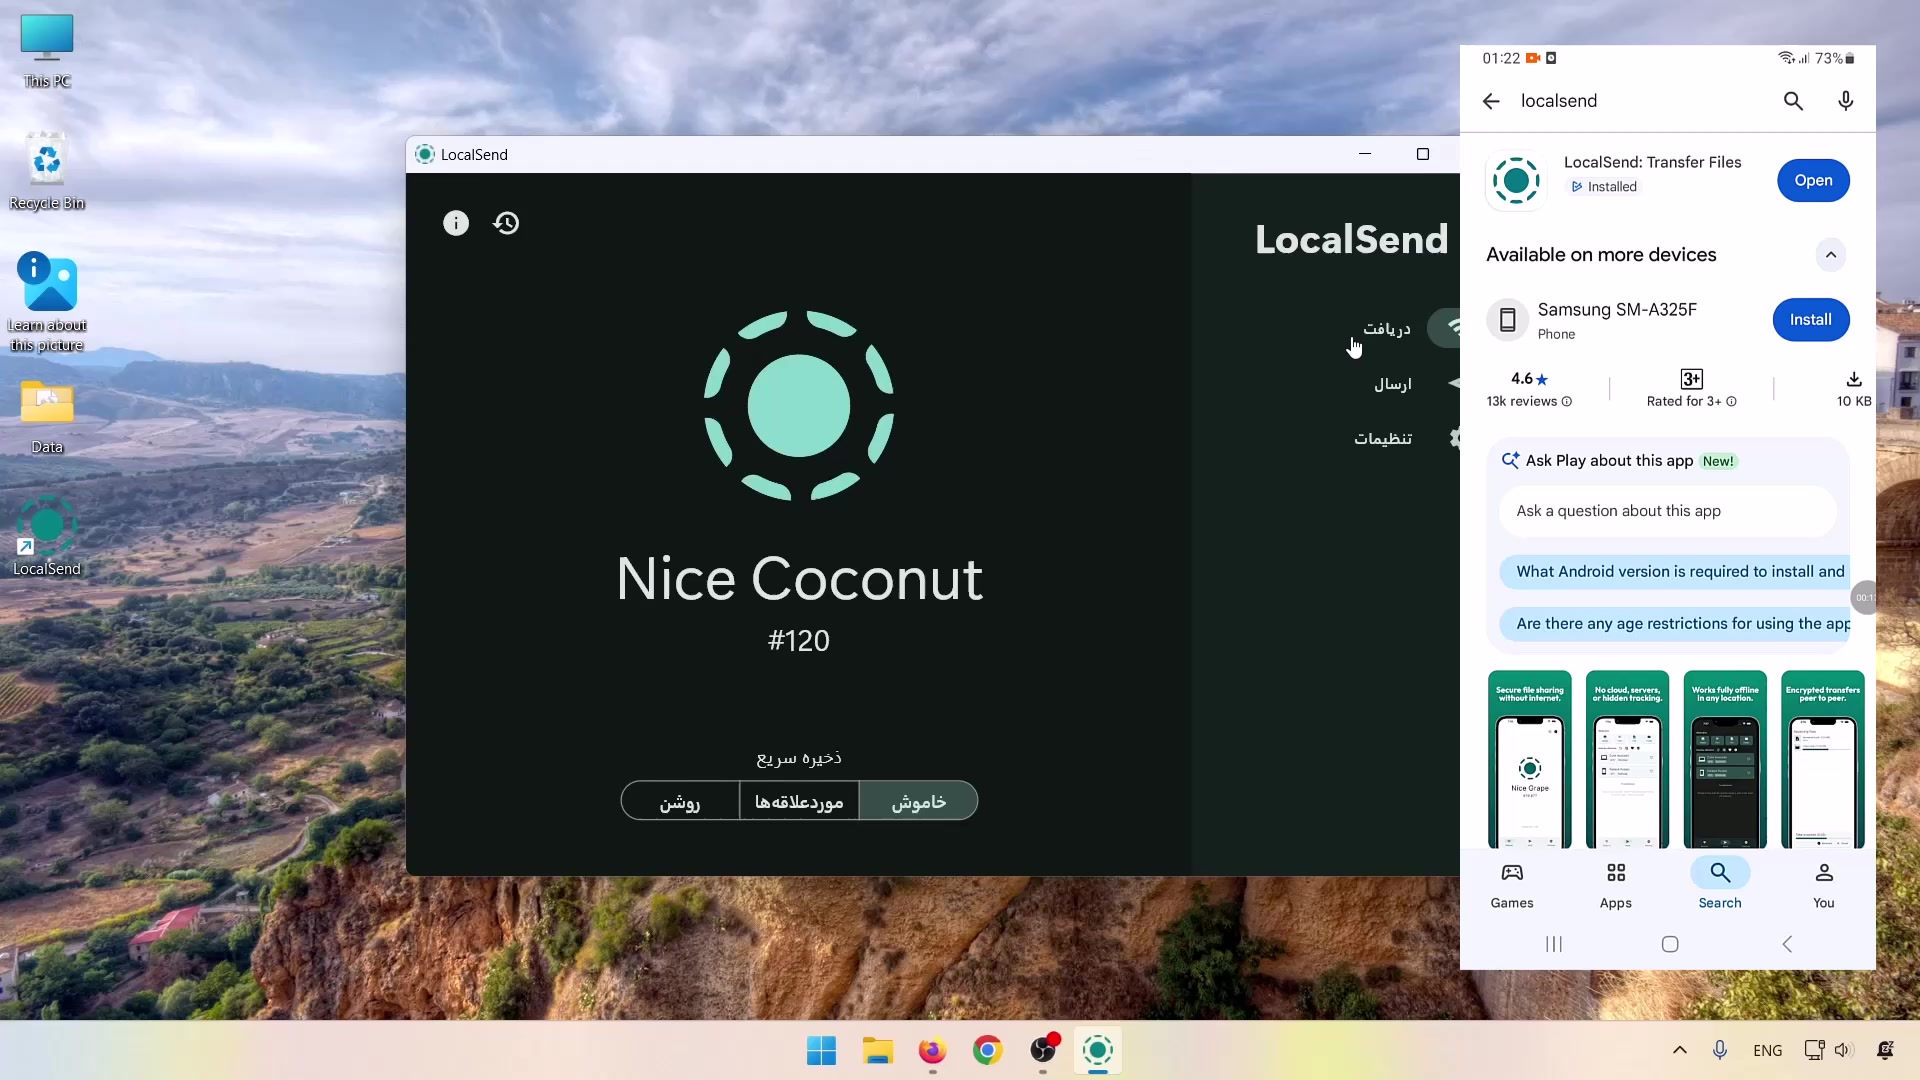Collapse Available on more devices section
This screenshot has height=1080, width=1920.
pos(1831,255)
